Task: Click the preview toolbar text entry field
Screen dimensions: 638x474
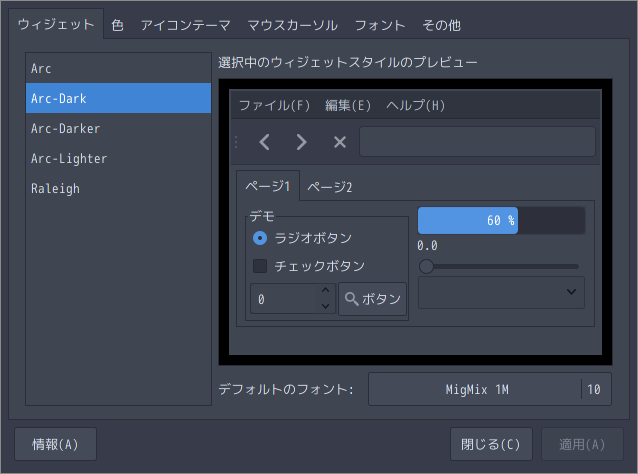Action: pyautogui.click(x=477, y=142)
